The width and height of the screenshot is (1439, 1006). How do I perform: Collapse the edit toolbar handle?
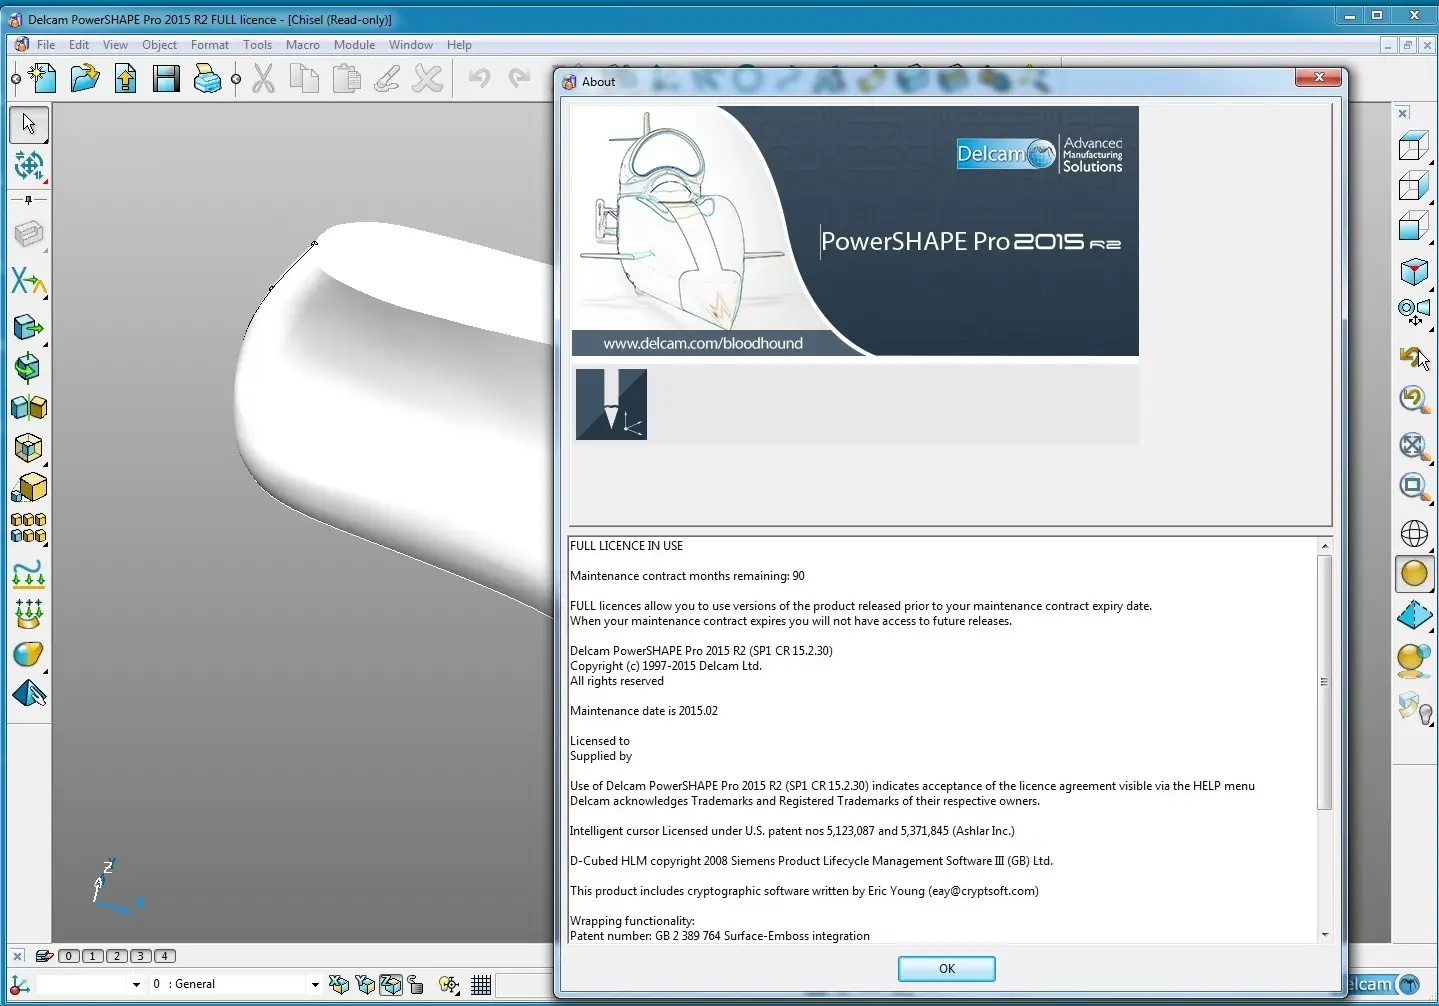236,79
